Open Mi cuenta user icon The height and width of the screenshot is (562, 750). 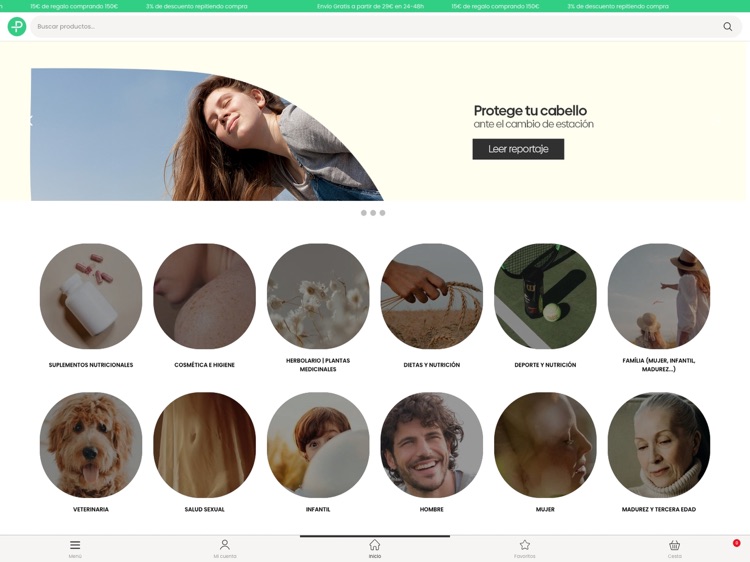pos(225,545)
